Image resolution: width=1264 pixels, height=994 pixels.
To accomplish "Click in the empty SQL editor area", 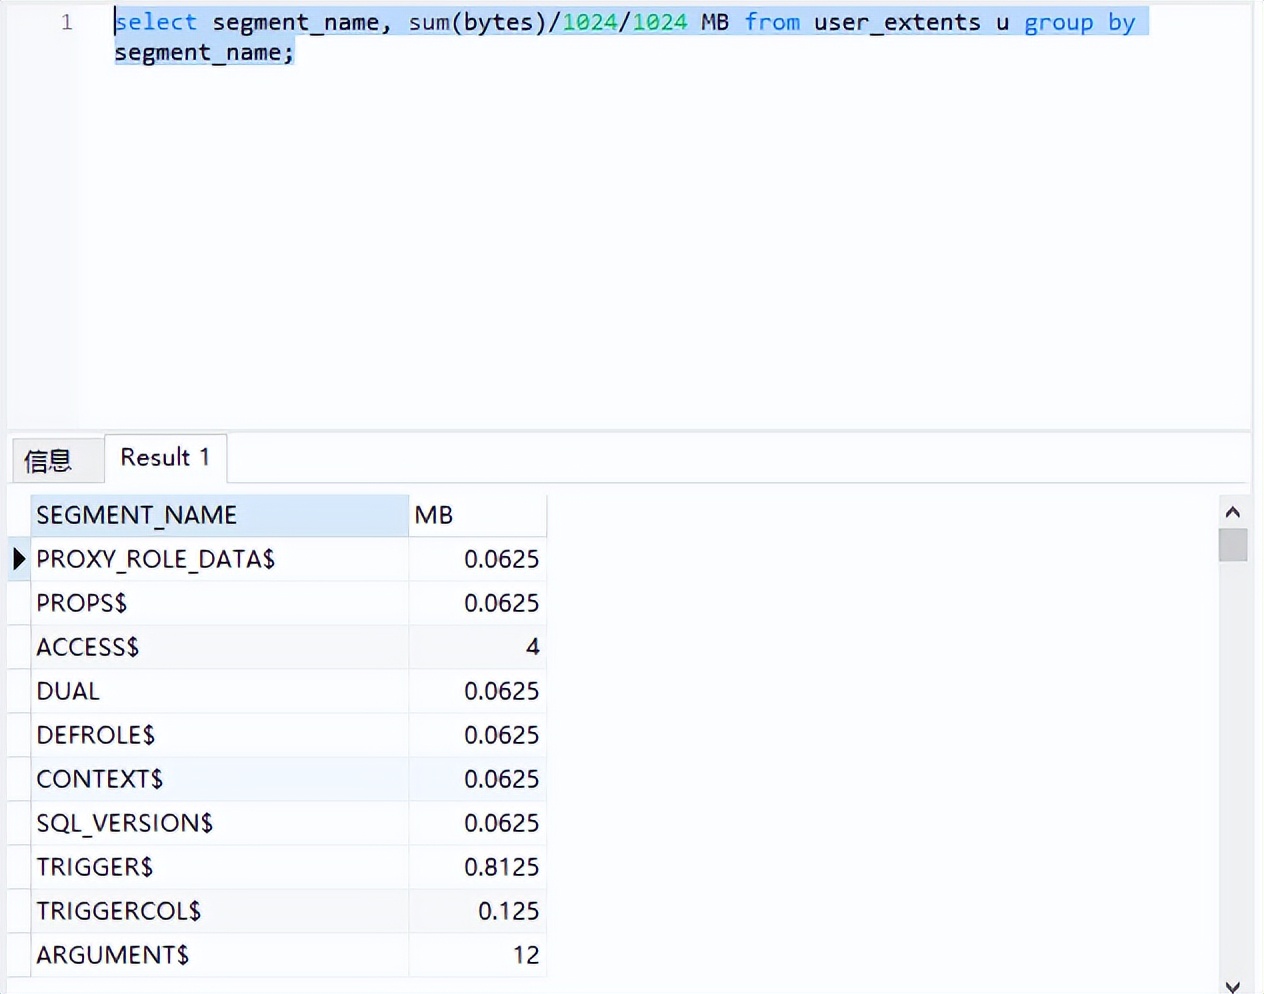I will (x=660, y=250).
